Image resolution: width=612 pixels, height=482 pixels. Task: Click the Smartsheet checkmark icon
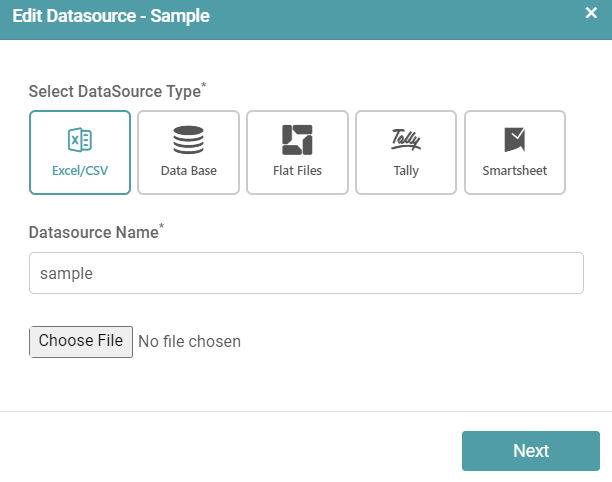point(515,140)
